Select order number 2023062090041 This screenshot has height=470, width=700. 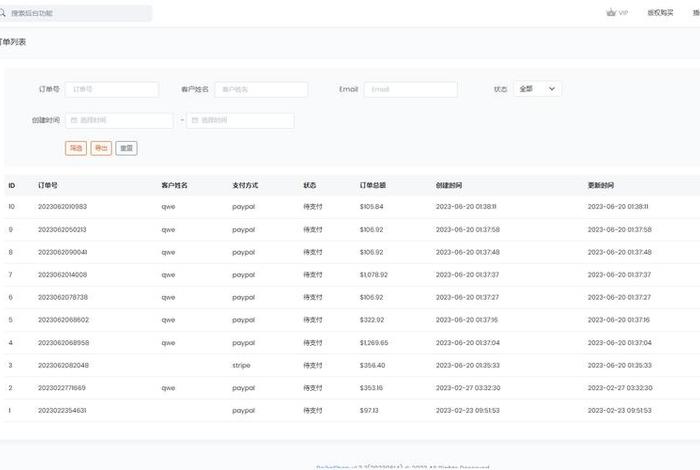point(62,252)
